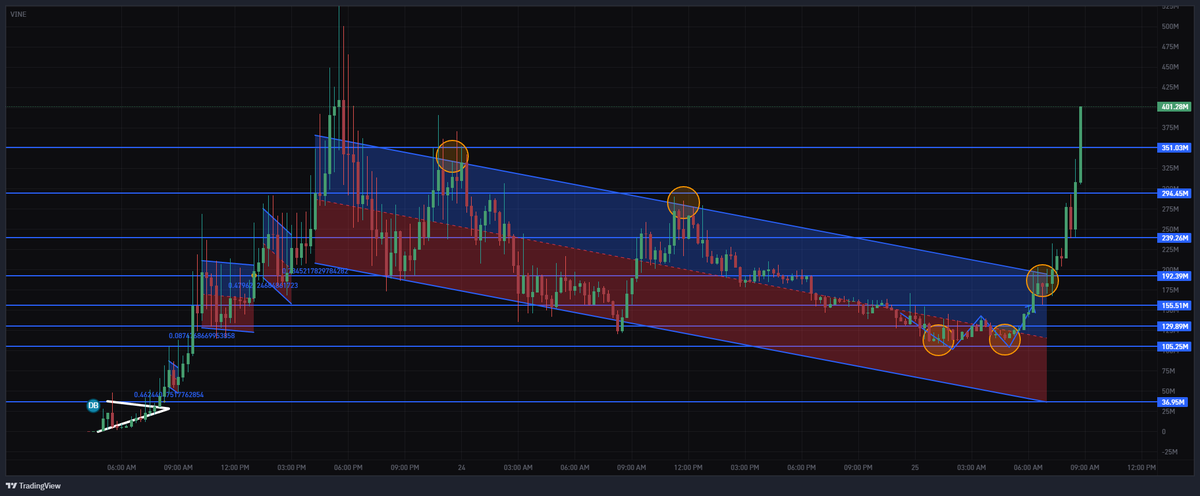
Task: Click the green 401.28M current price label
Action: coord(1172,107)
